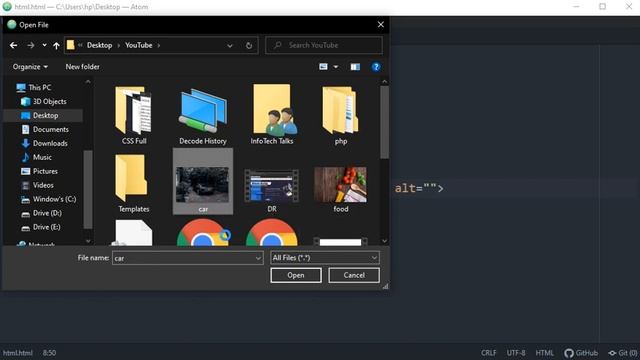Open Music from the sidebar

[x=42, y=157]
